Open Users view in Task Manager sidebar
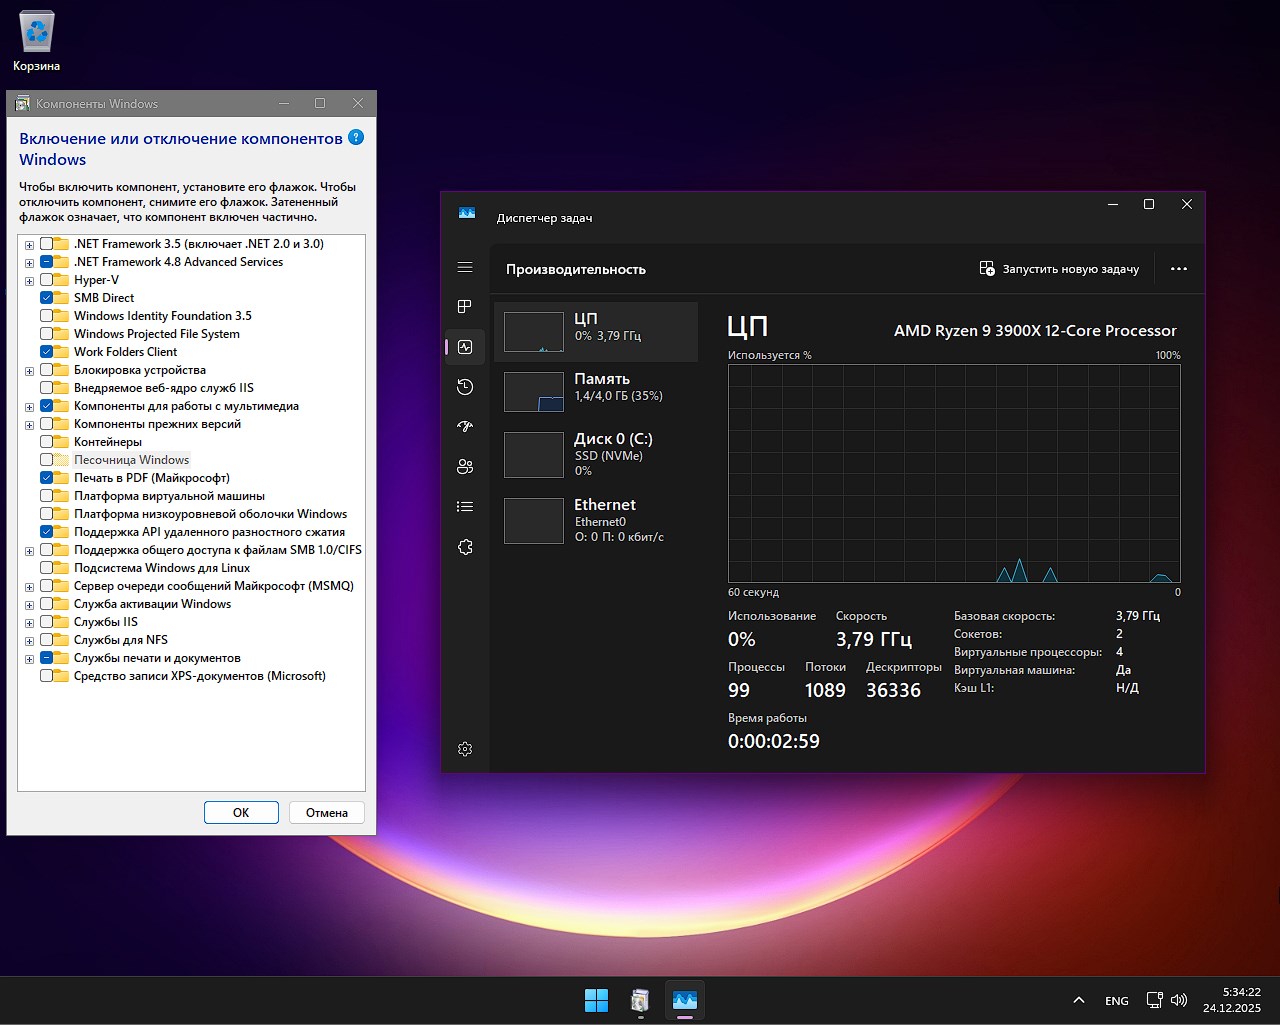This screenshot has height=1025, width=1280. [465, 466]
